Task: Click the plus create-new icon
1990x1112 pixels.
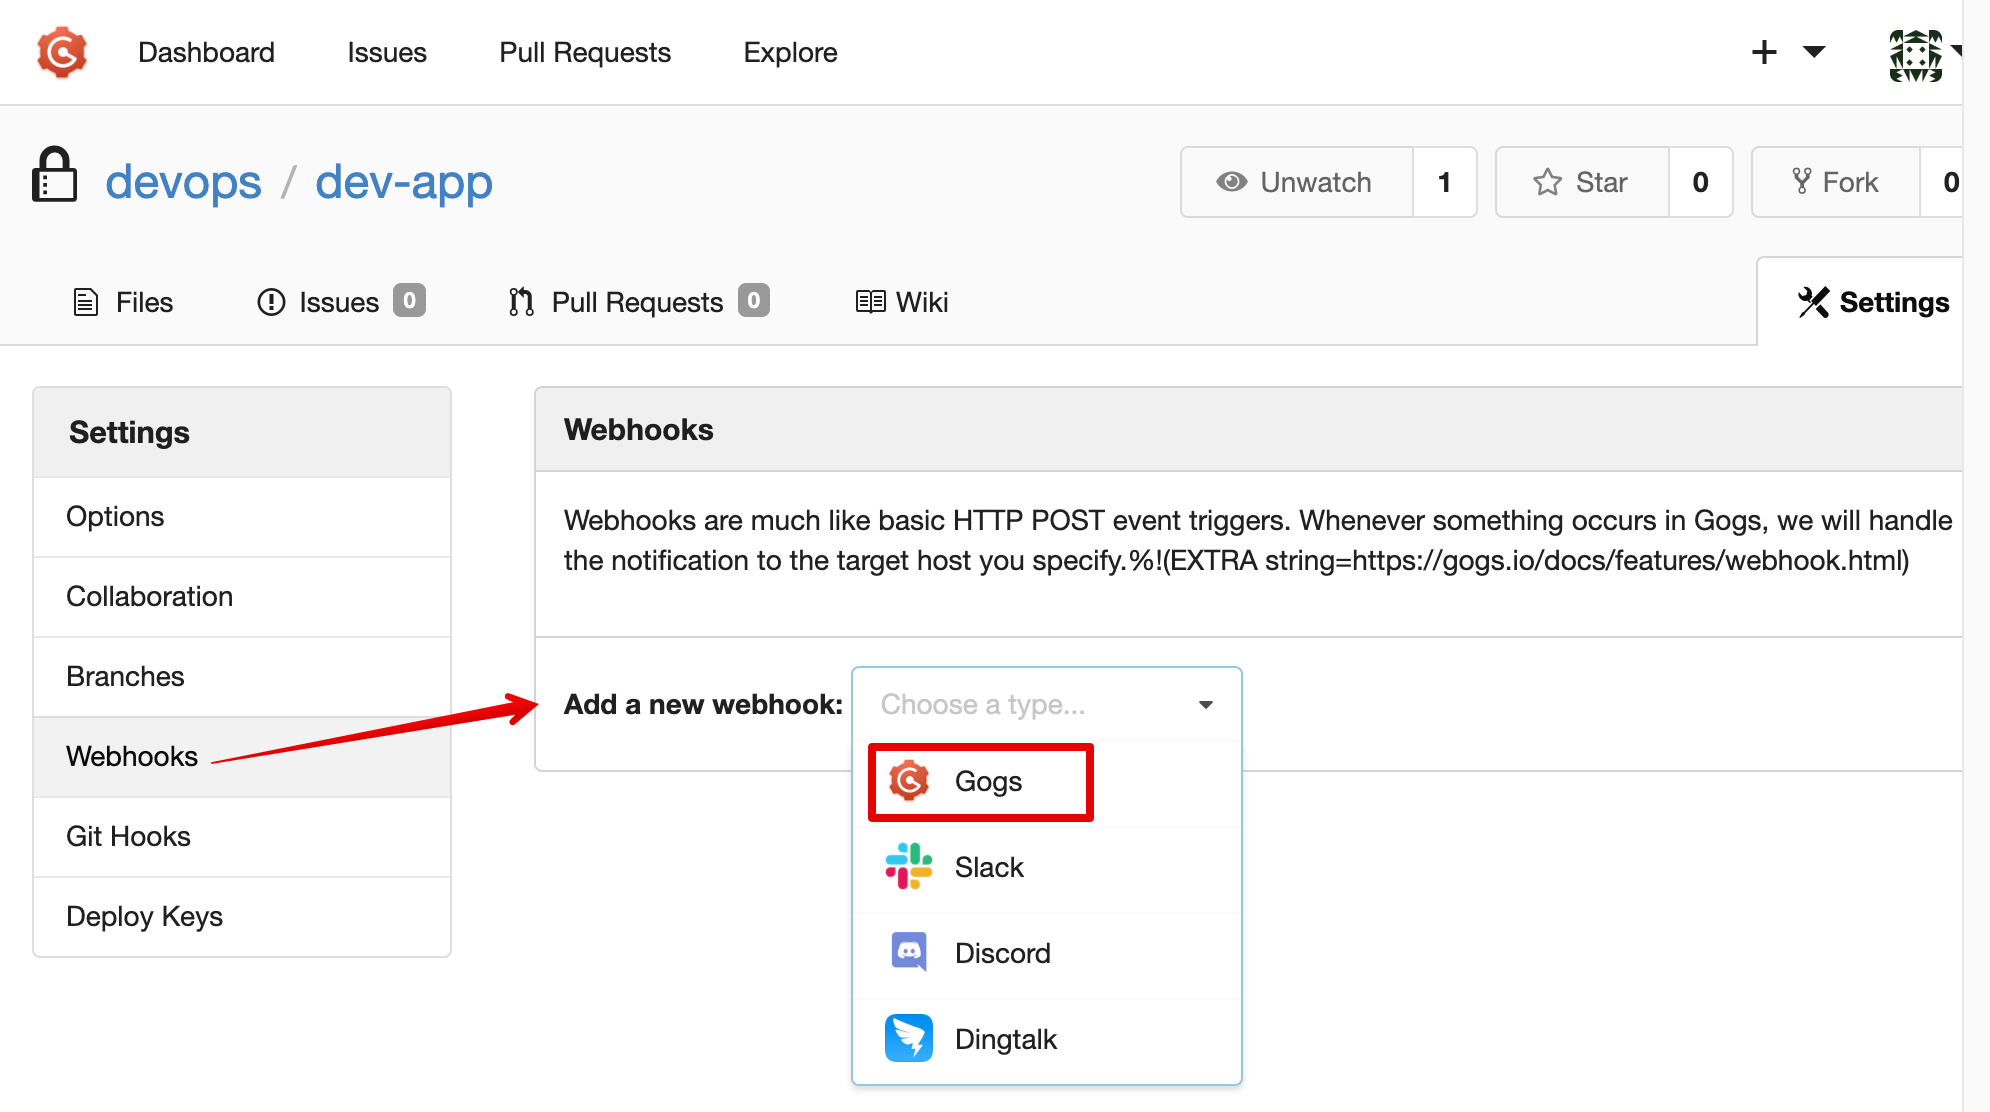Action: pos(1765,52)
